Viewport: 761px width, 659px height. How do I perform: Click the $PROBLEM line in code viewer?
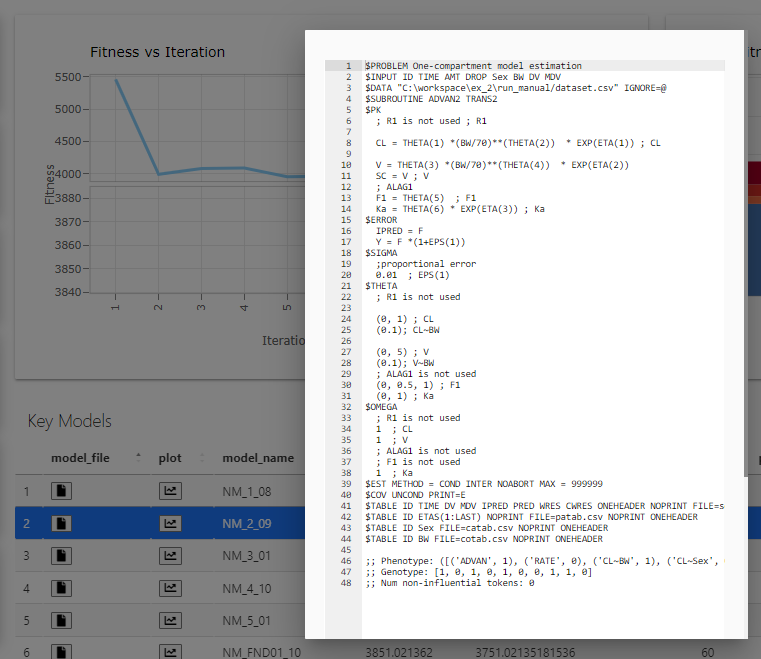point(473,66)
